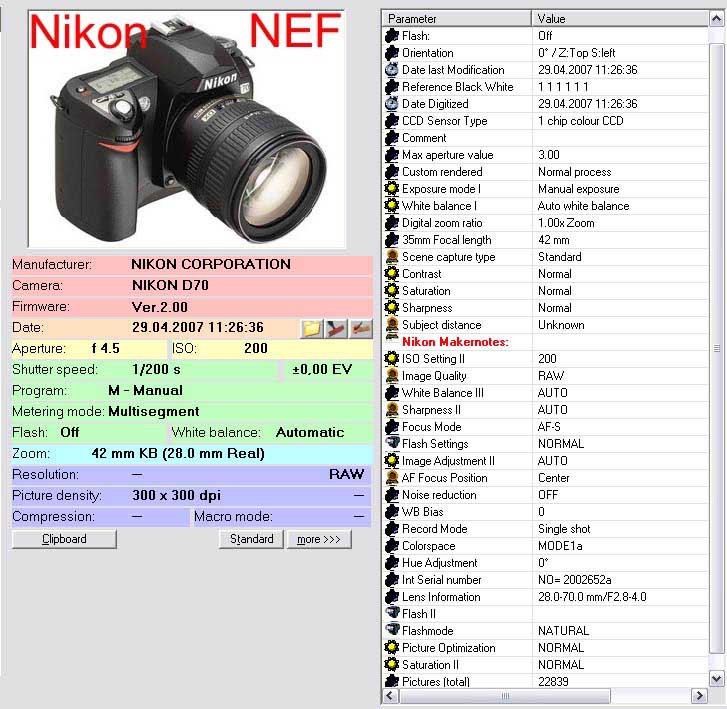Screen dimensions: 727x709
Task: Click the 'Ver.2.00' firmware text
Action: [x=159, y=307]
